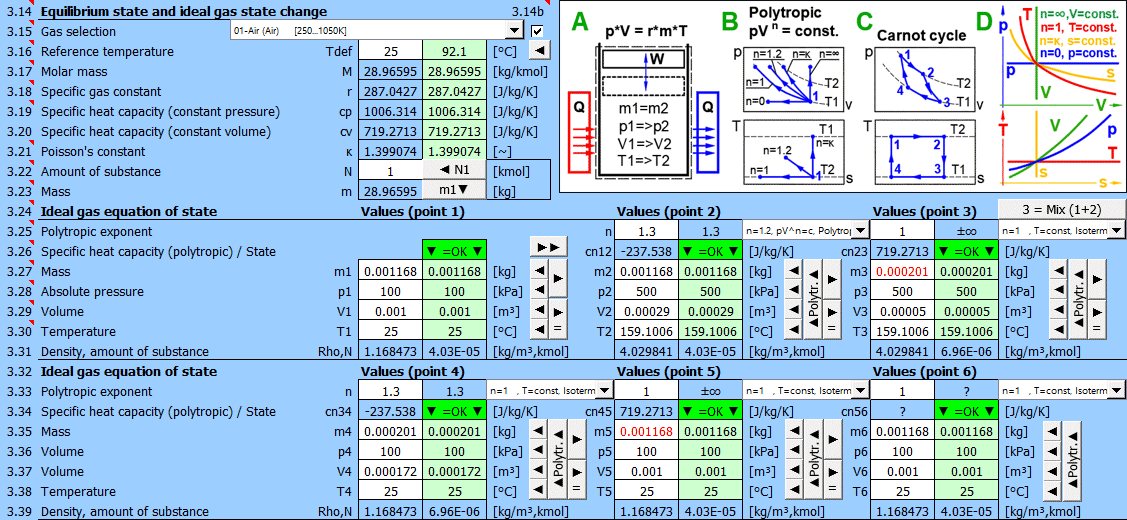The height and width of the screenshot is (520, 1127).
Task: Click the left arrow beside T1 temperature [°C]
Action: click(x=538, y=331)
